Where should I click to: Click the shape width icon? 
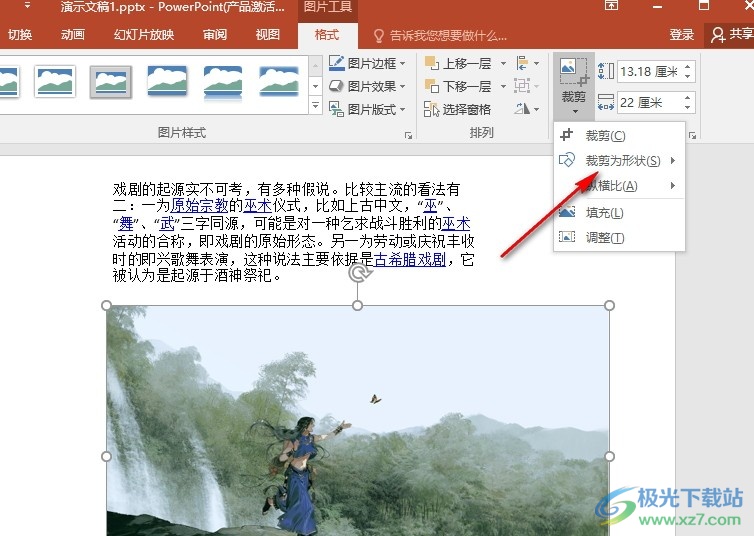point(605,102)
